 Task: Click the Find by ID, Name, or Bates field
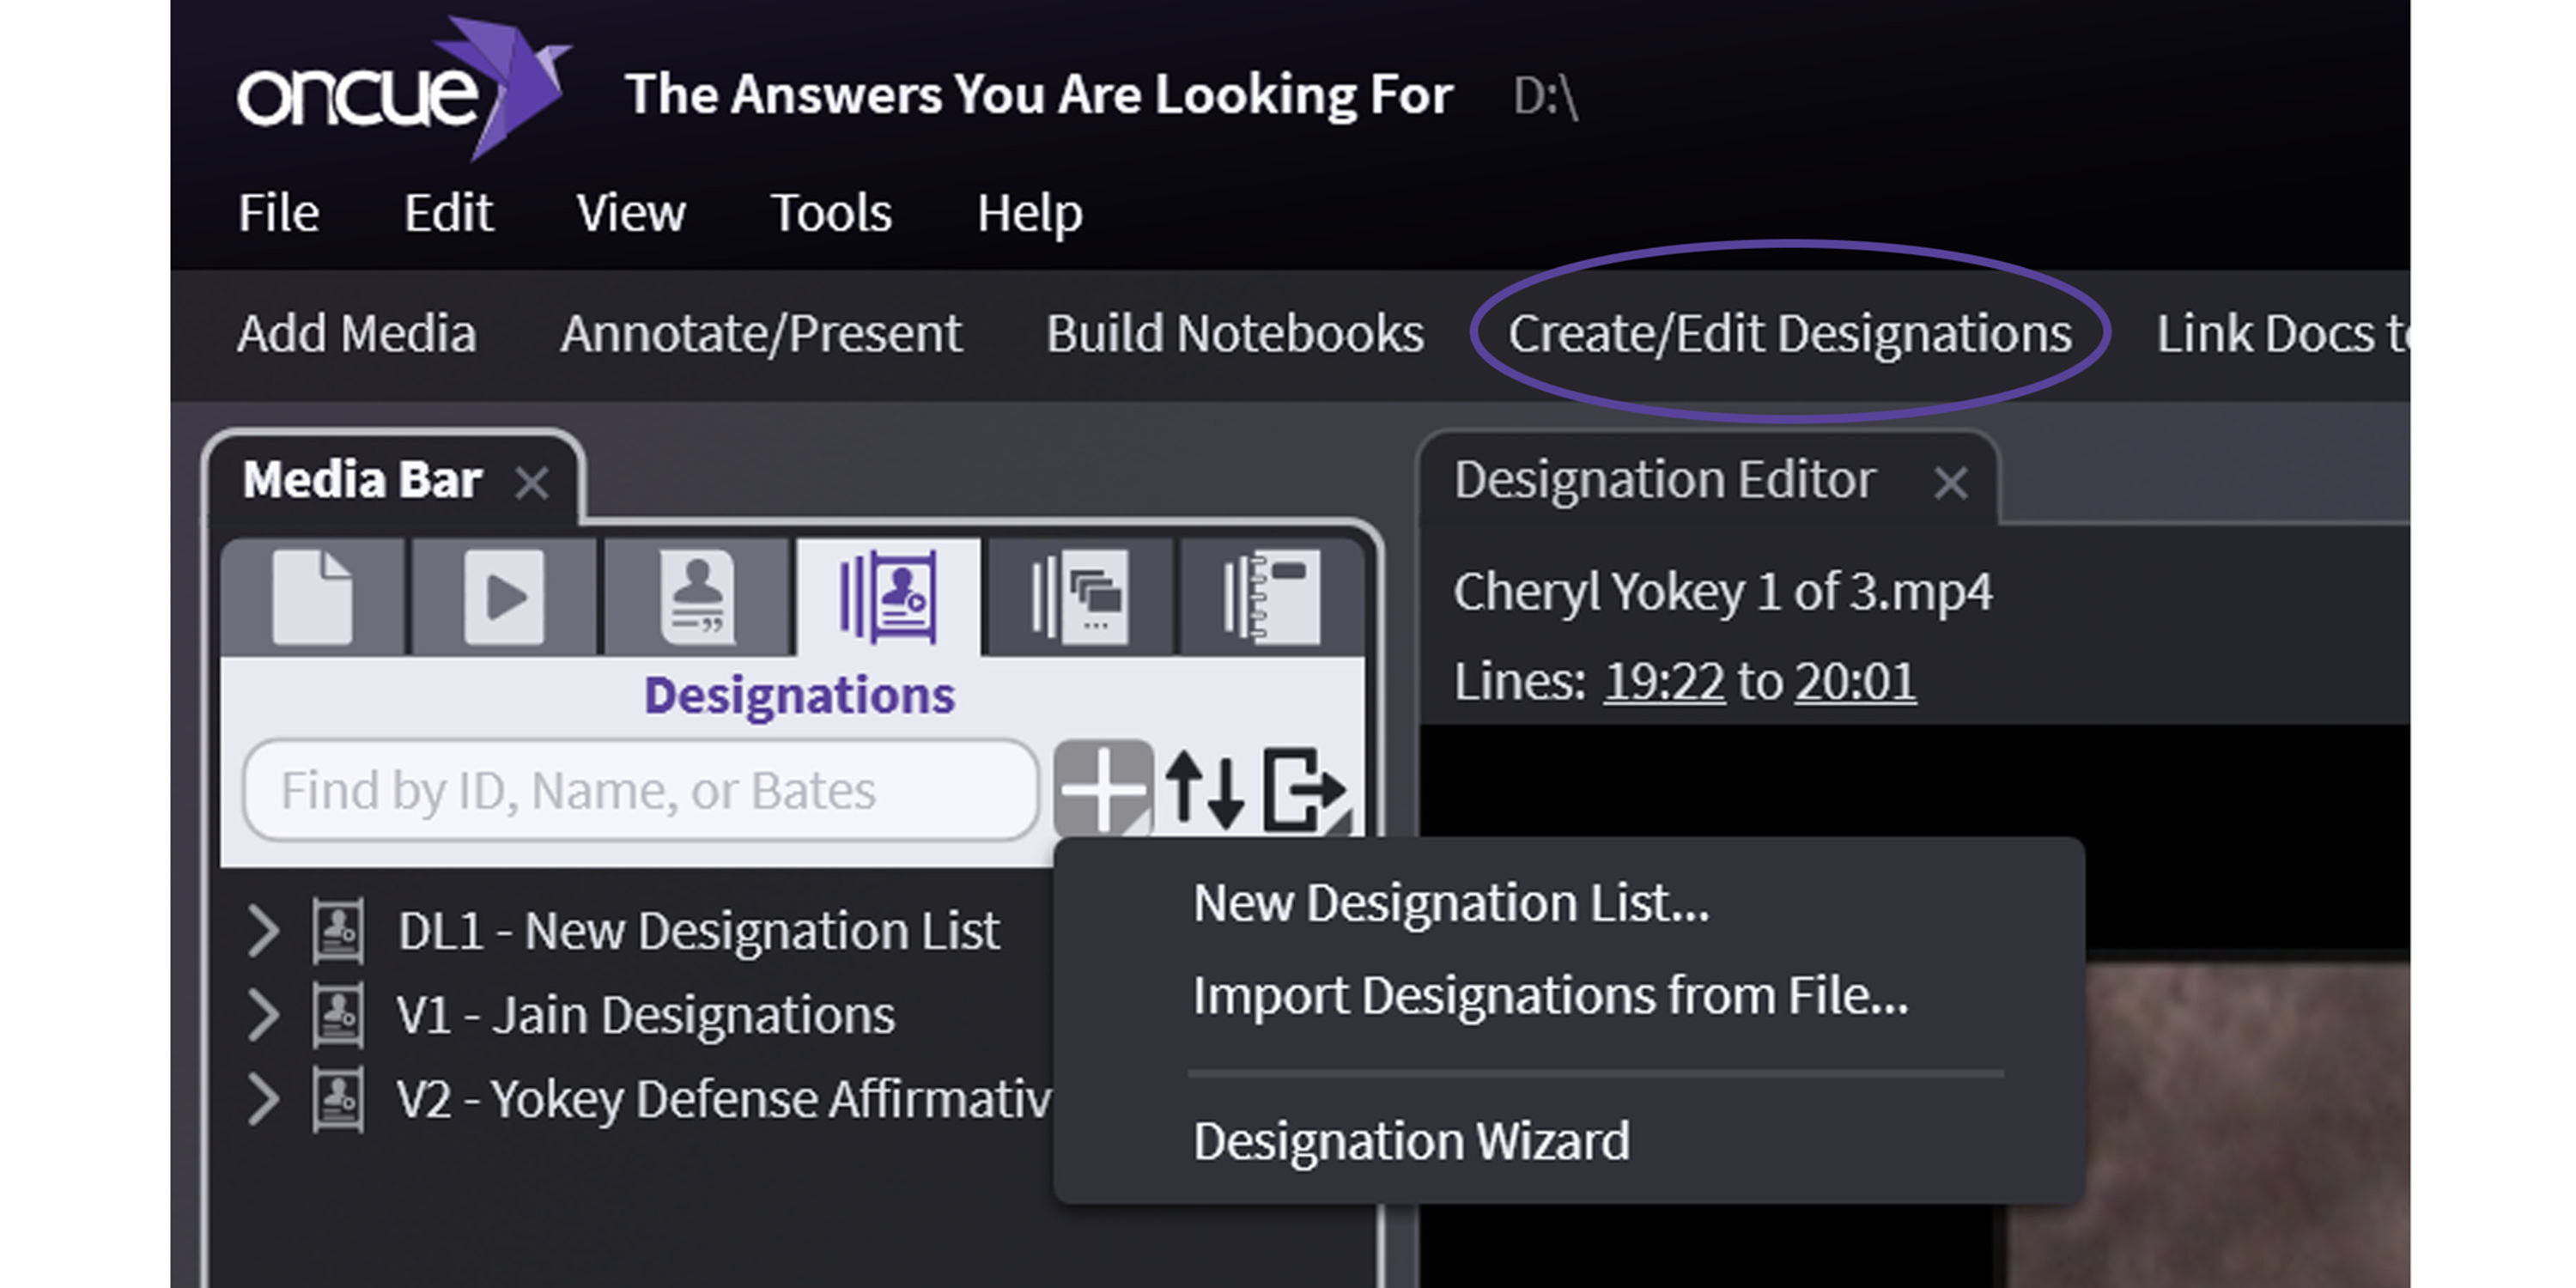(640, 790)
